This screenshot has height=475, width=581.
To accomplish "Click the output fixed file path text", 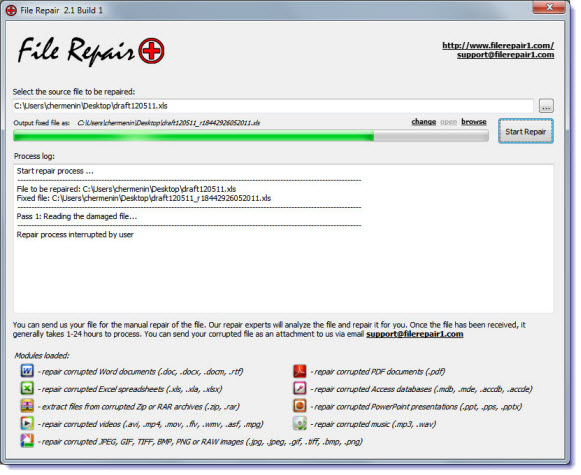I will pos(169,123).
